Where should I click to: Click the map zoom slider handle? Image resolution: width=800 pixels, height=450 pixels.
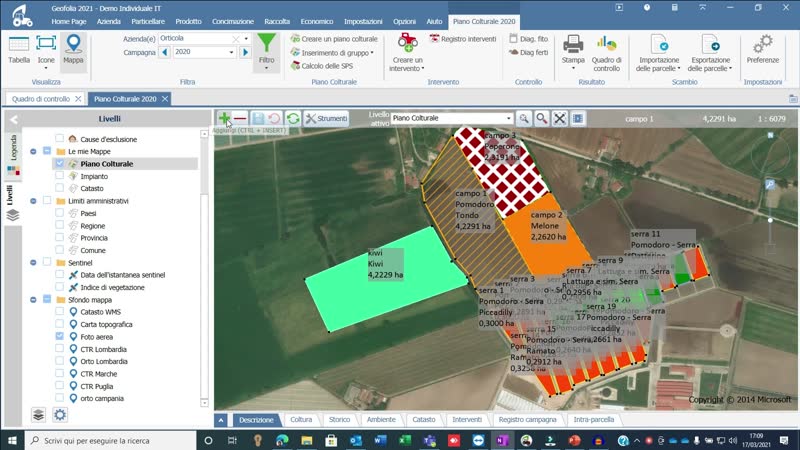click(x=770, y=220)
